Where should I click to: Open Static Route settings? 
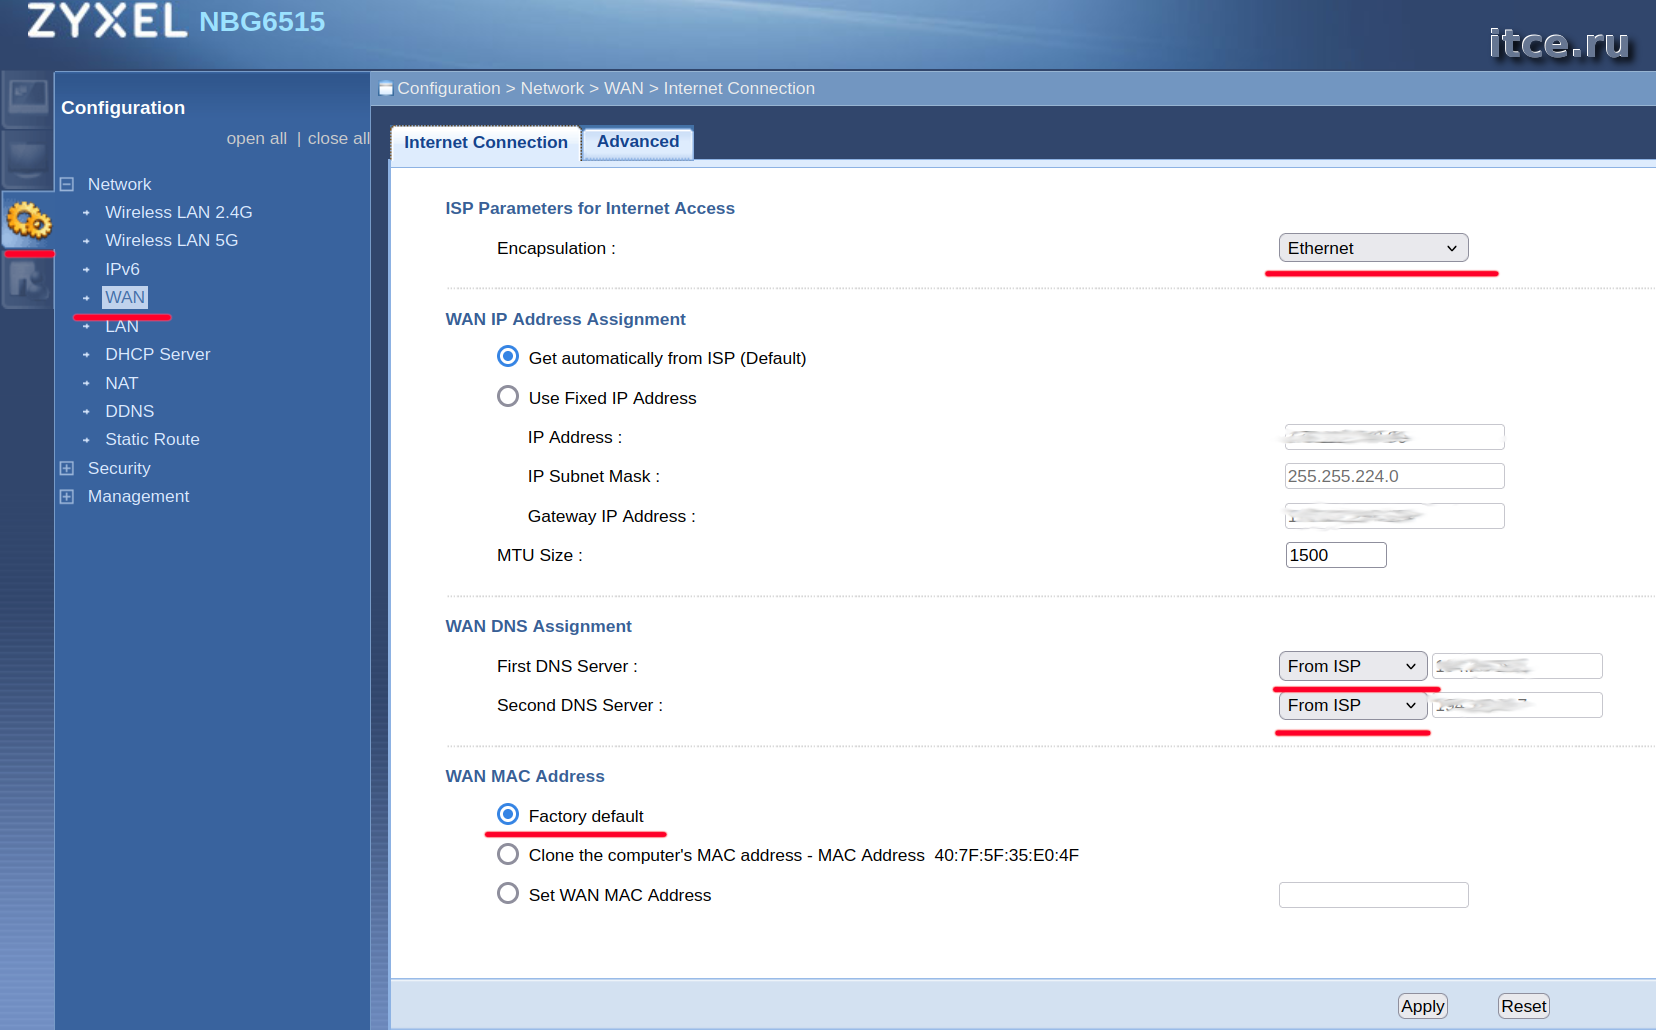click(x=153, y=439)
